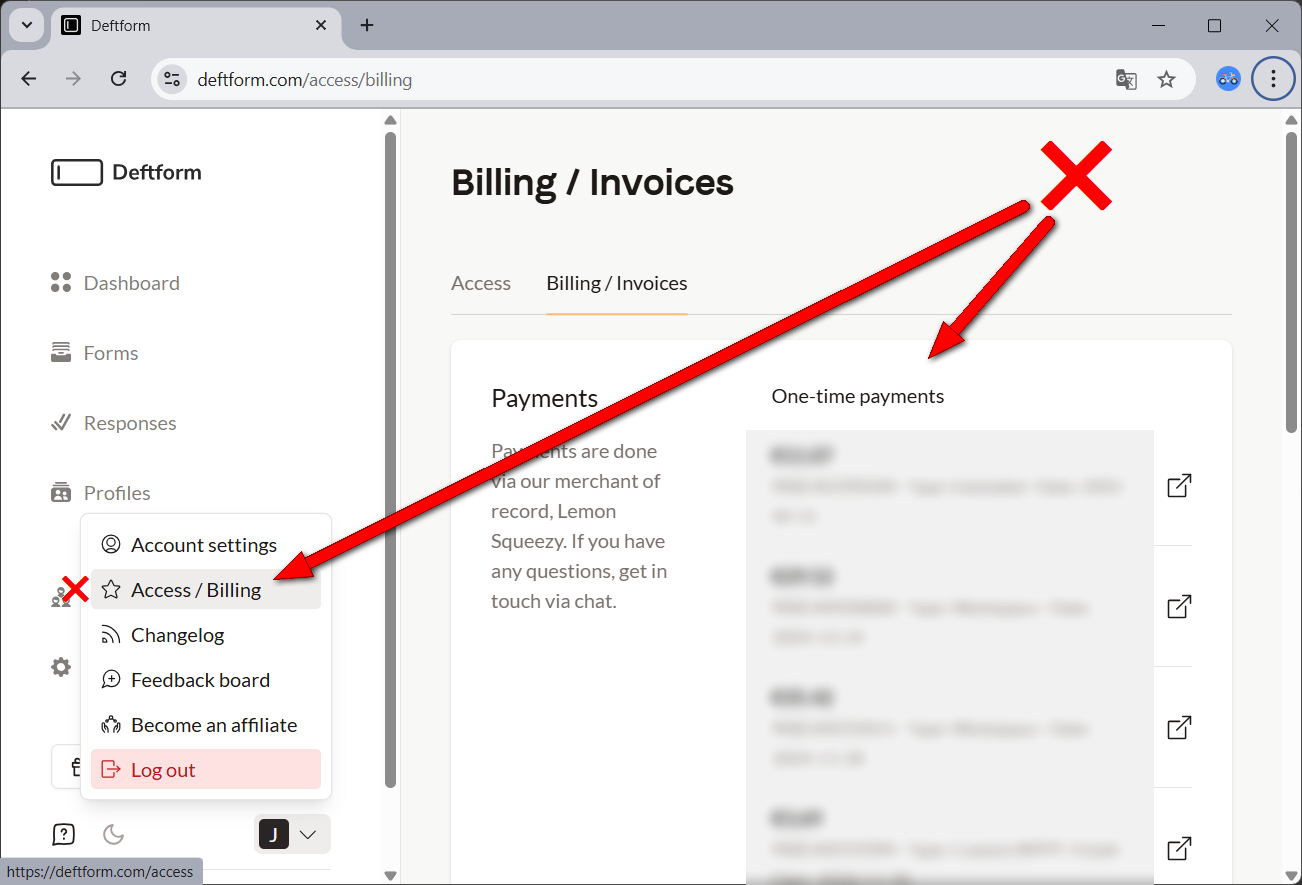Viewport: 1302px width, 885px height.
Task: Choose Account settings from the menu
Action: click(206, 545)
